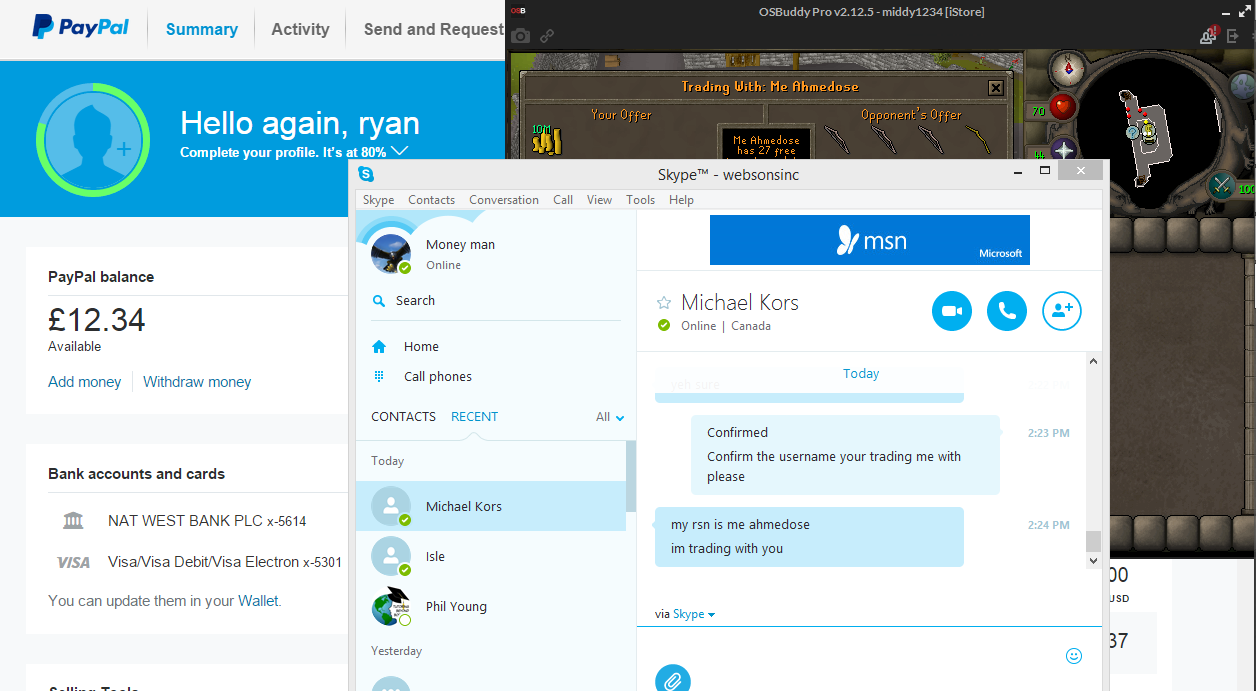Viewport: 1256px width, 691px height.
Task: Add people to Michael Kors conversation
Action: 1062,311
